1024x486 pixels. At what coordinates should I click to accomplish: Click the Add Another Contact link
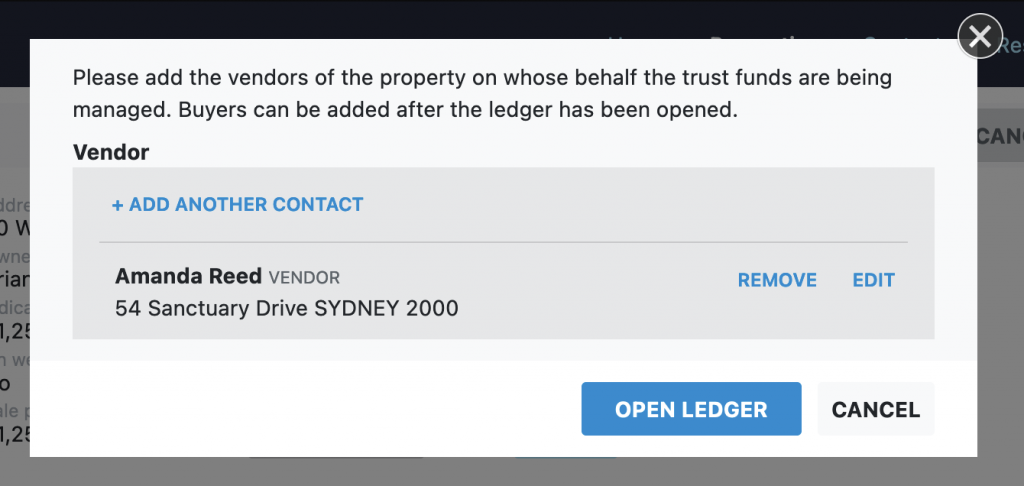tap(237, 205)
